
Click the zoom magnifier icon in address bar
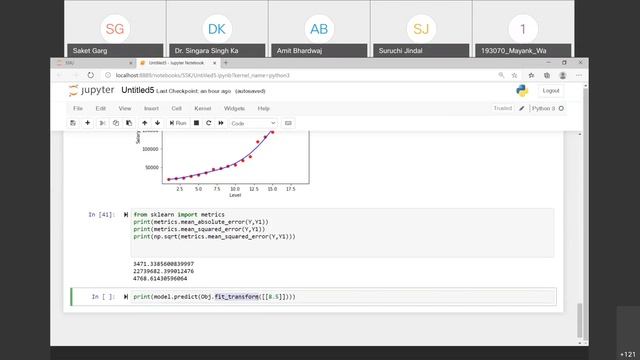click(x=501, y=75)
